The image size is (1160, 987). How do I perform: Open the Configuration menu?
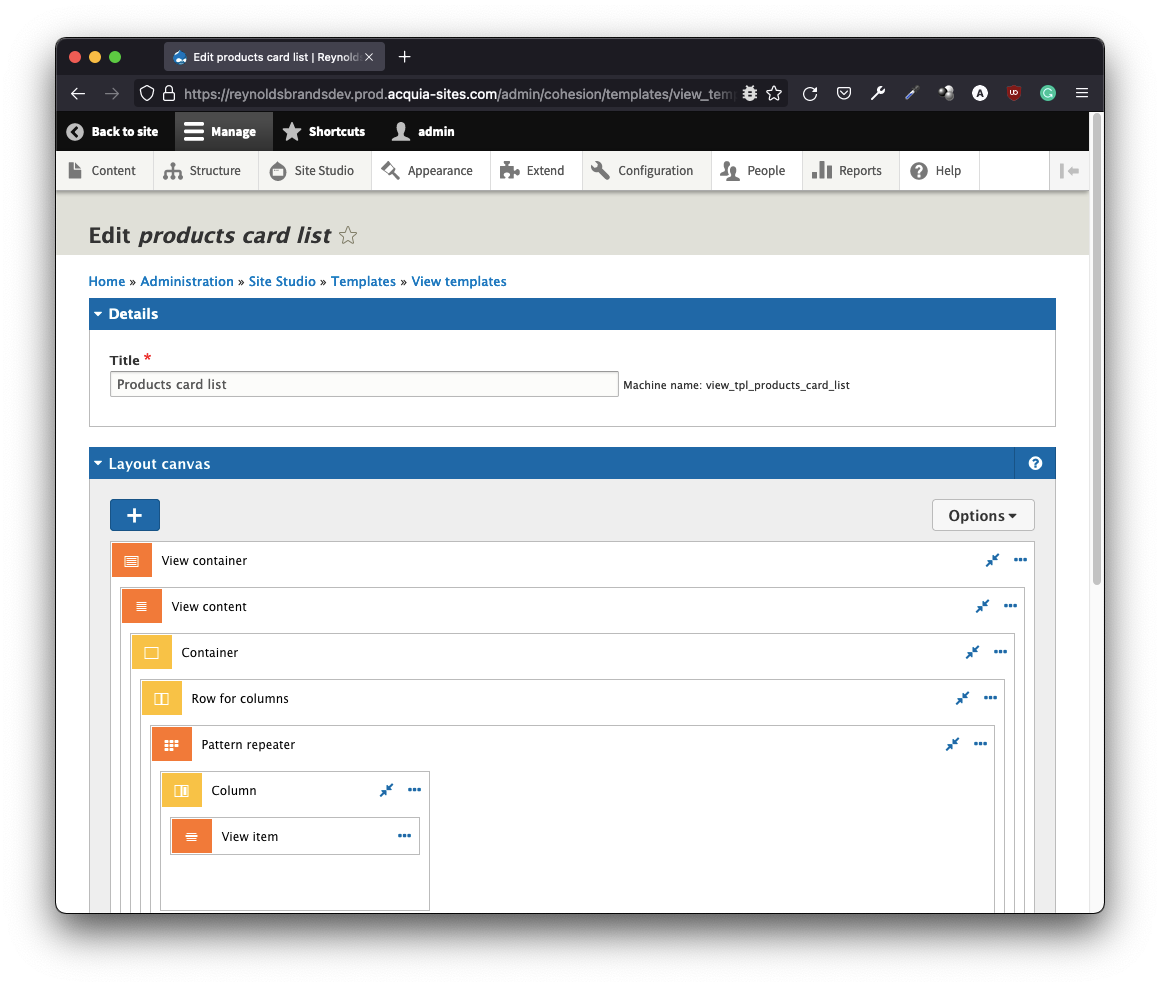(x=643, y=171)
